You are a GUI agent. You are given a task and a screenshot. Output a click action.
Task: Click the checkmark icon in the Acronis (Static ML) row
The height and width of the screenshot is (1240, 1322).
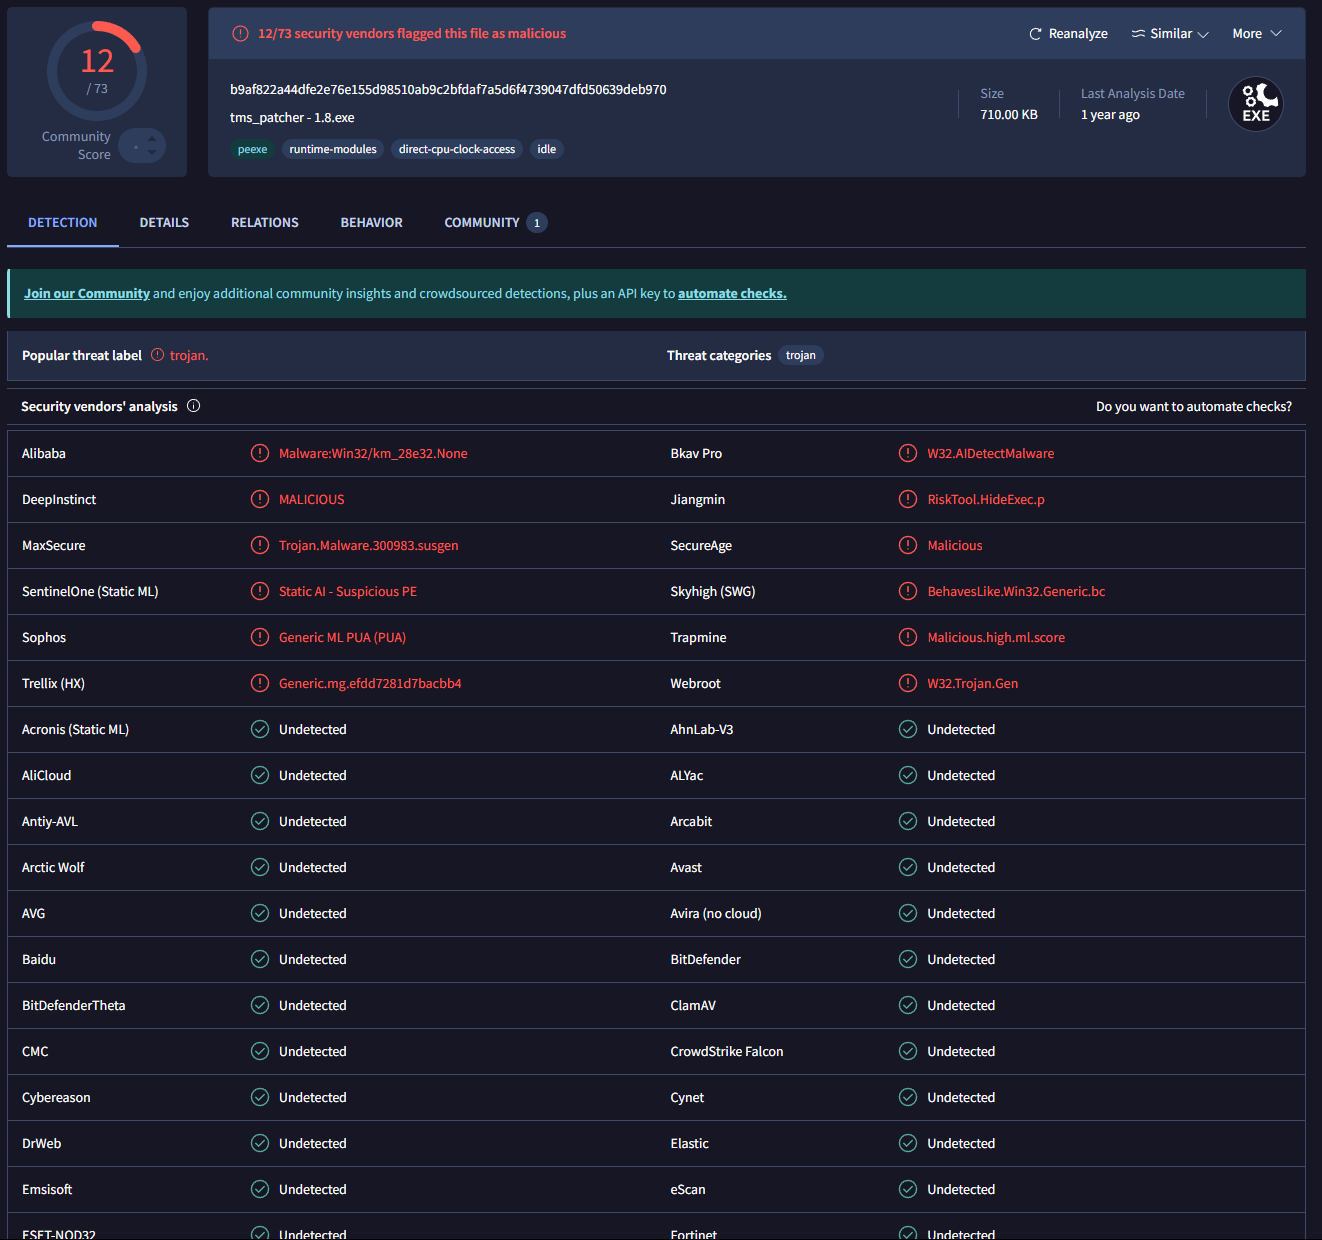[x=260, y=729]
